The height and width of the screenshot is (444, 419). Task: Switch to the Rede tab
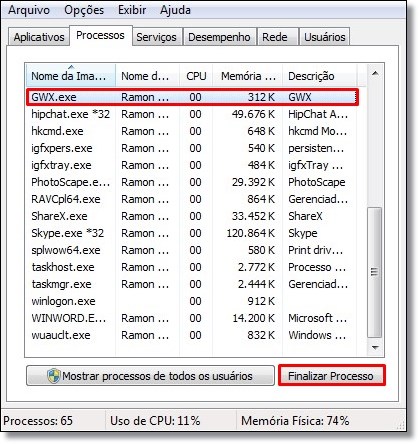point(275,37)
